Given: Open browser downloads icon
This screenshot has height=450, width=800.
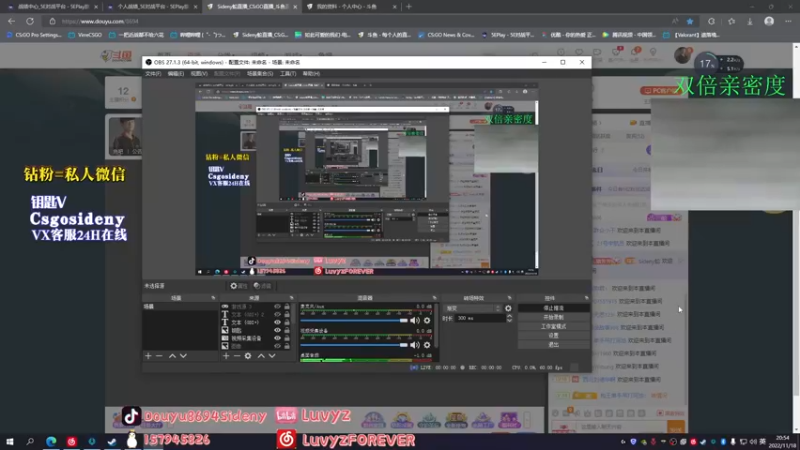Looking at the screenshot, I should tap(750, 21).
